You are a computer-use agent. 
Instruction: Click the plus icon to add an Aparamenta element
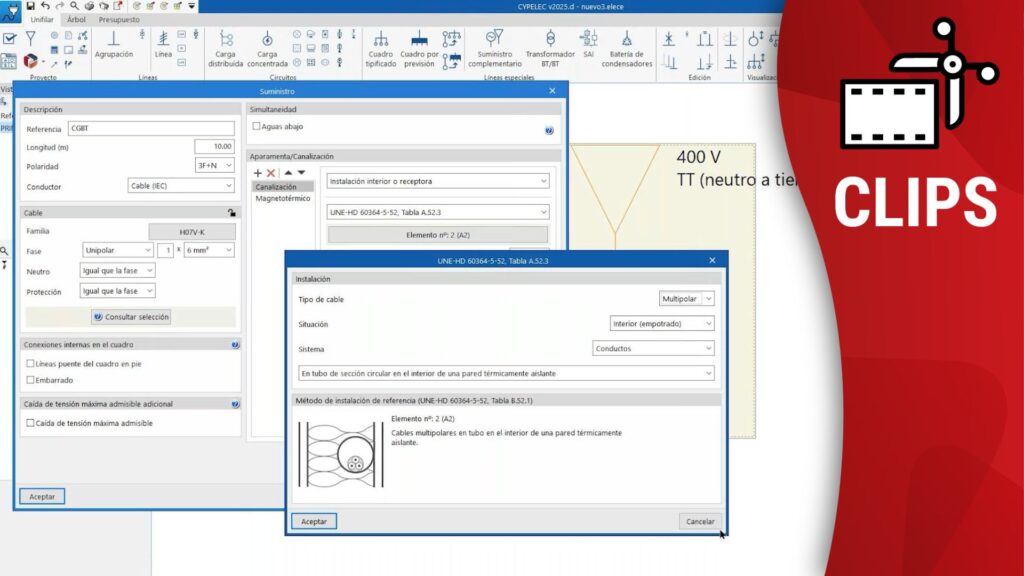point(258,173)
